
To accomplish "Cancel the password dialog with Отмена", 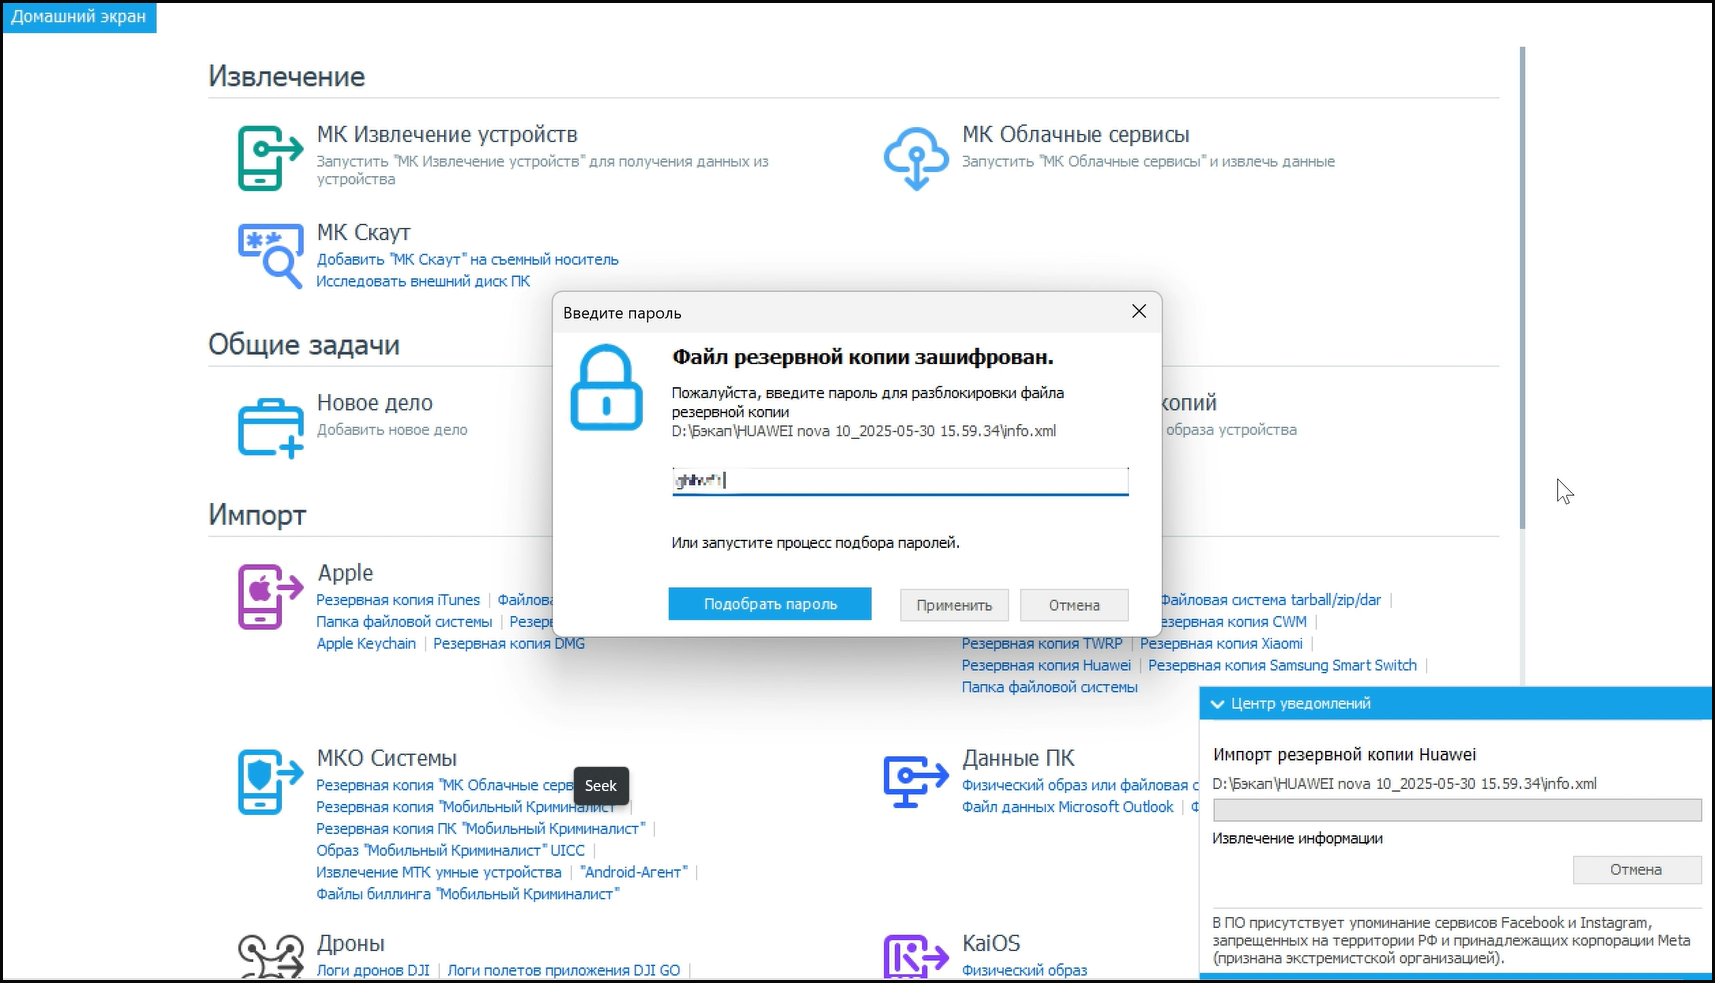I will (1074, 605).
